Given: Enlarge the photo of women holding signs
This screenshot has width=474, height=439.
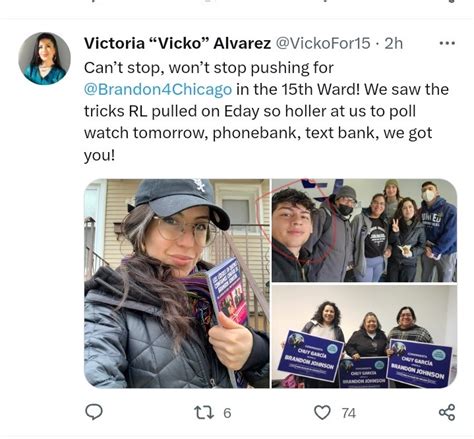Looking at the screenshot, I should 364,336.
